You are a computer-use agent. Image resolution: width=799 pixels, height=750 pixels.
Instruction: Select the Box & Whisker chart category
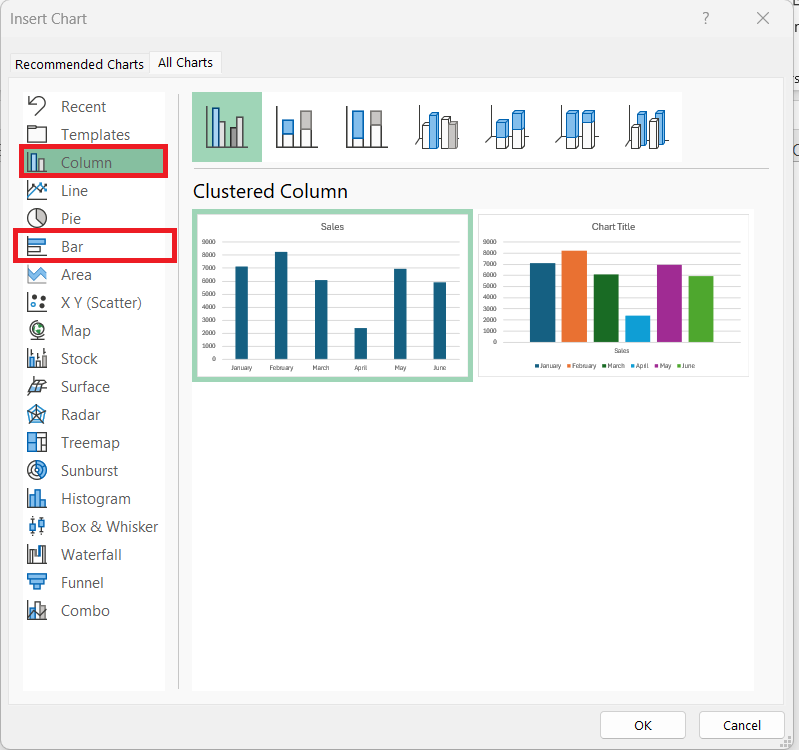pyautogui.click(x=94, y=527)
